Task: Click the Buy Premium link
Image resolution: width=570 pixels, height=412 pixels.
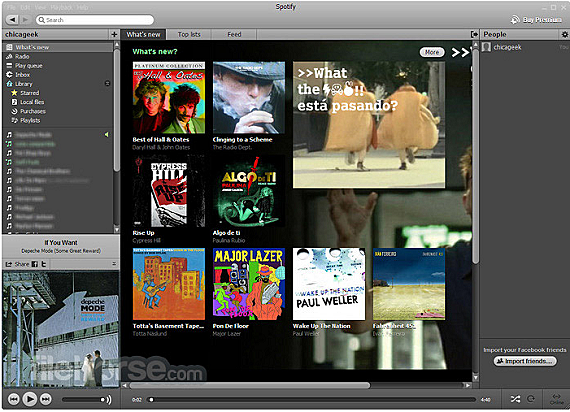Action: pyautogui.click(x=536, y=20)
